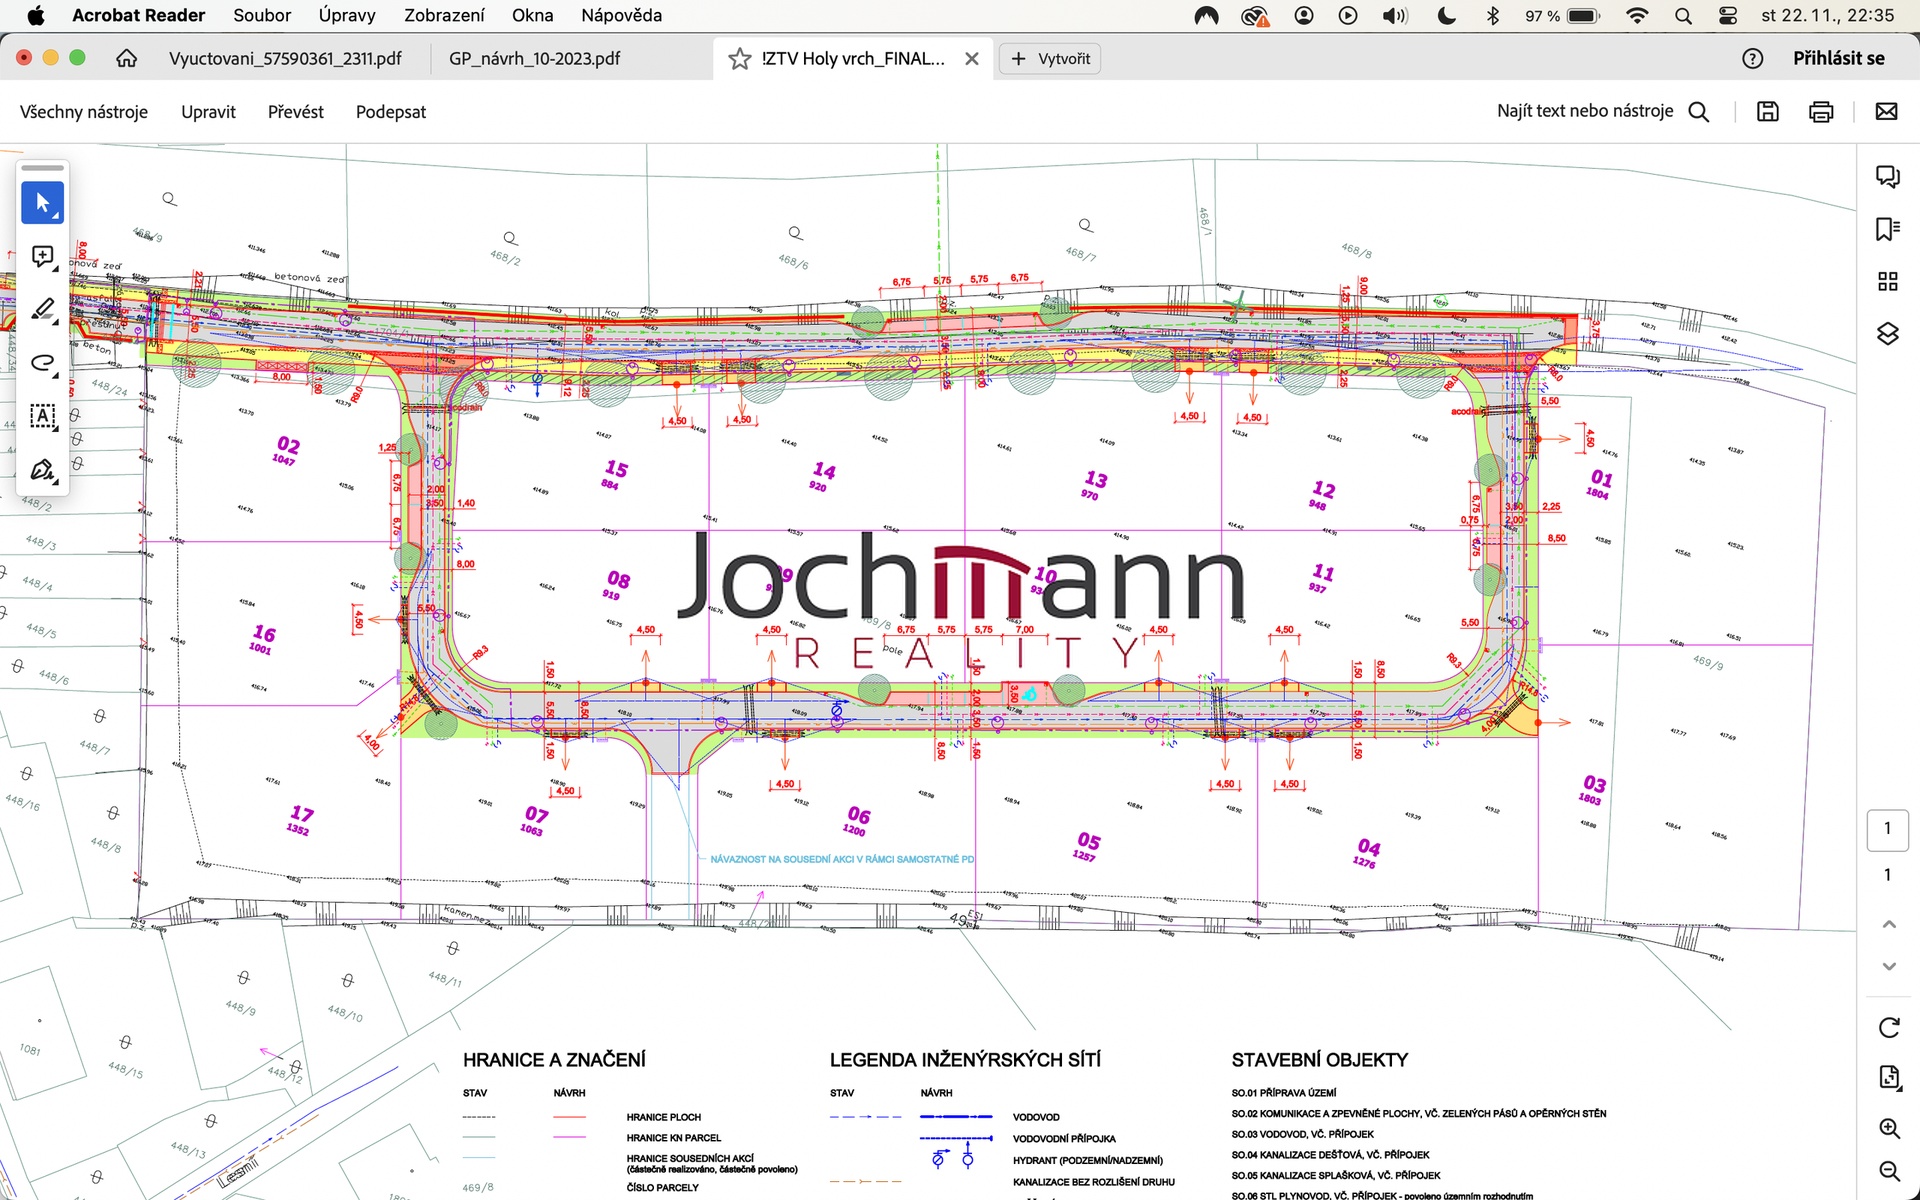Viewport: 1920px width, 1200px height.
Task: Click the search magnifier icon
Action: tap(1698, 112)
